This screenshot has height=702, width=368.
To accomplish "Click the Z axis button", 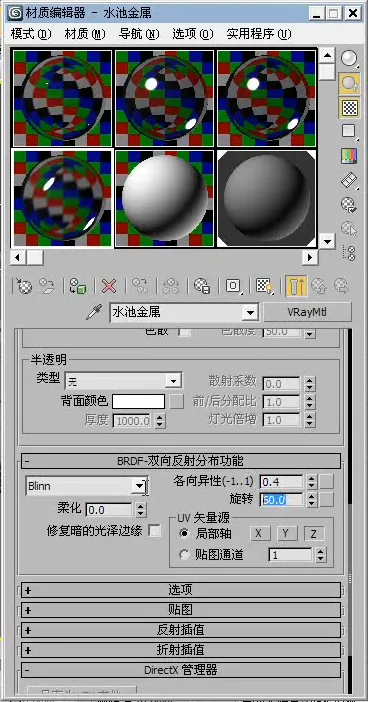I will click(x=314, y=533).
